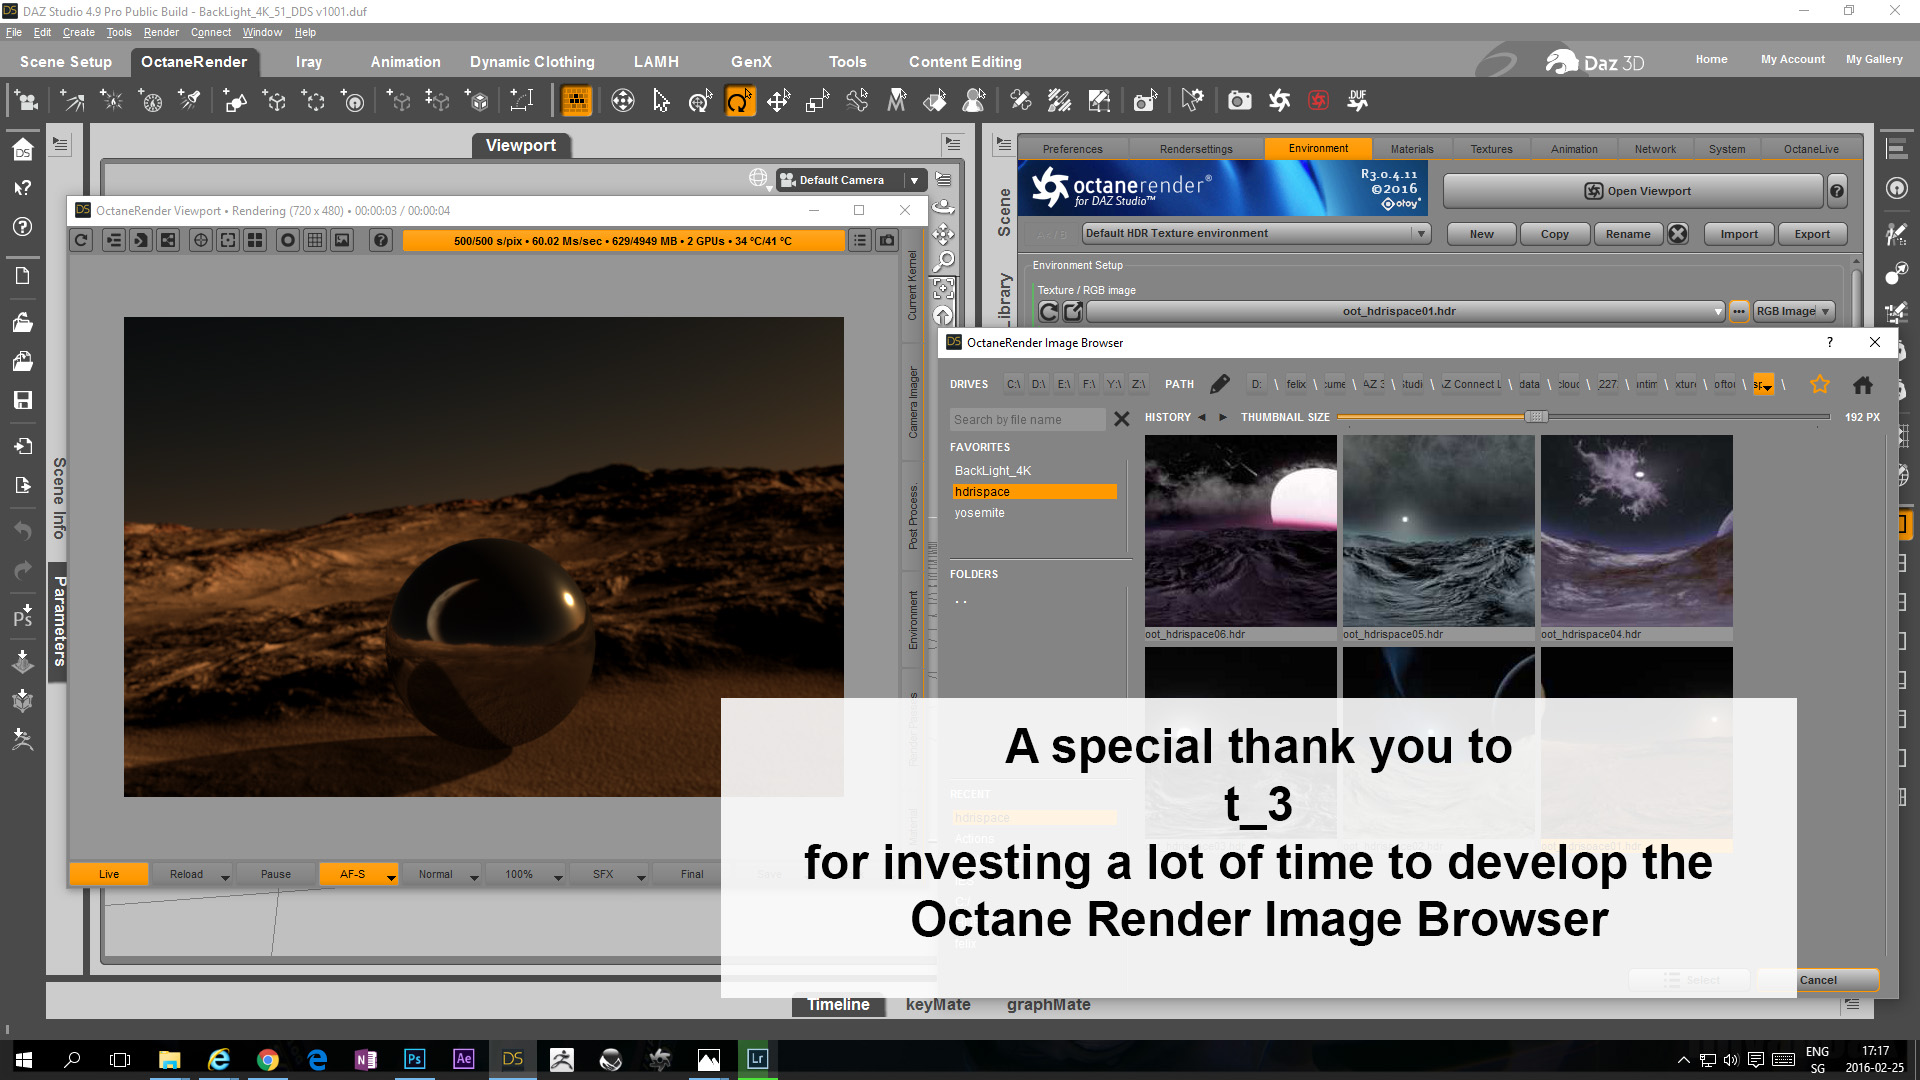Open Photoshop from the taskbar
Image resolution: width=1920 pixels, height=1080 pixels.
[414, 1059]
